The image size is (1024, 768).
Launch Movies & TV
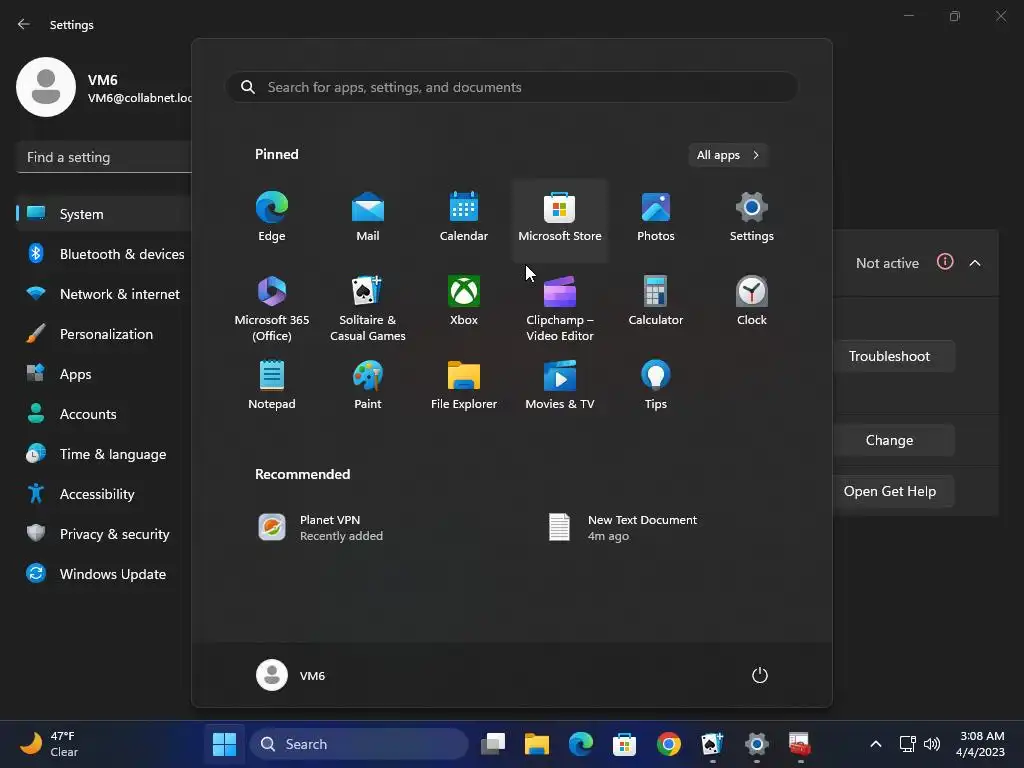(x=560, y=385)
